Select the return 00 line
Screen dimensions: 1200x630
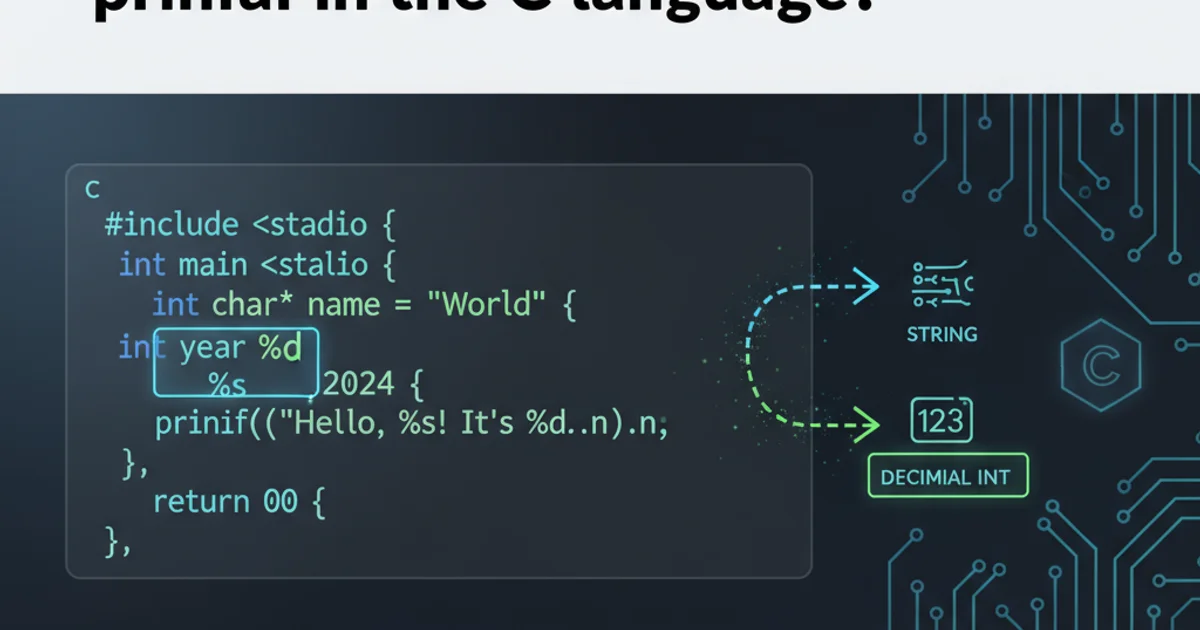point(238,501)
